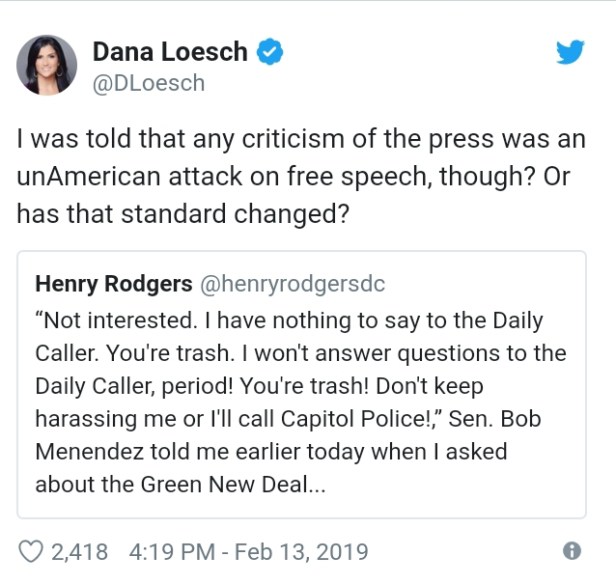Screen dimensions: 616x584
Task: Open the tweet info icon
Action: [x=571, y=551]
